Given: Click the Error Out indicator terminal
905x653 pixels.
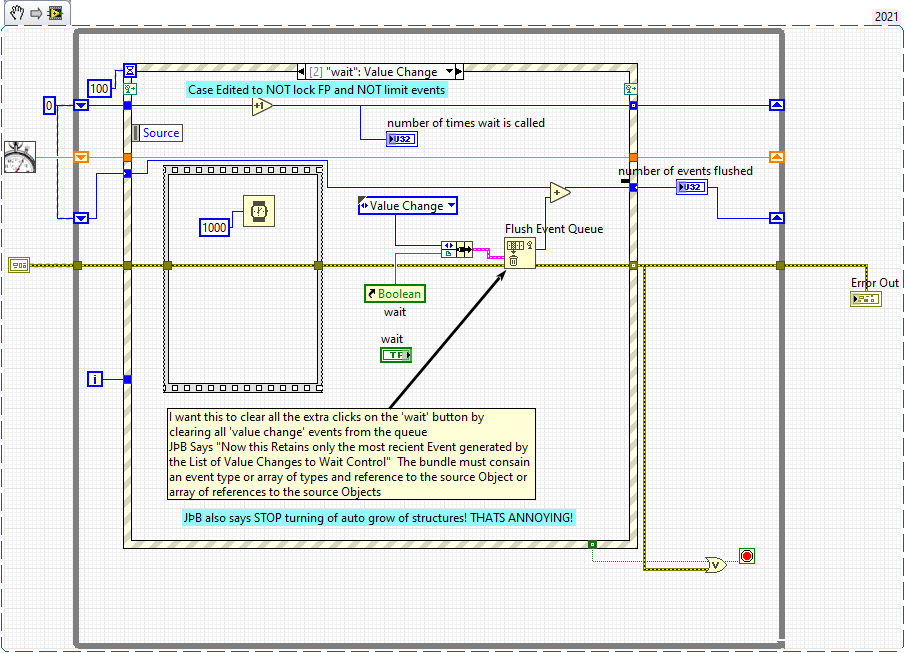Looking at the screenshot, I should click(x=866, y=299).
